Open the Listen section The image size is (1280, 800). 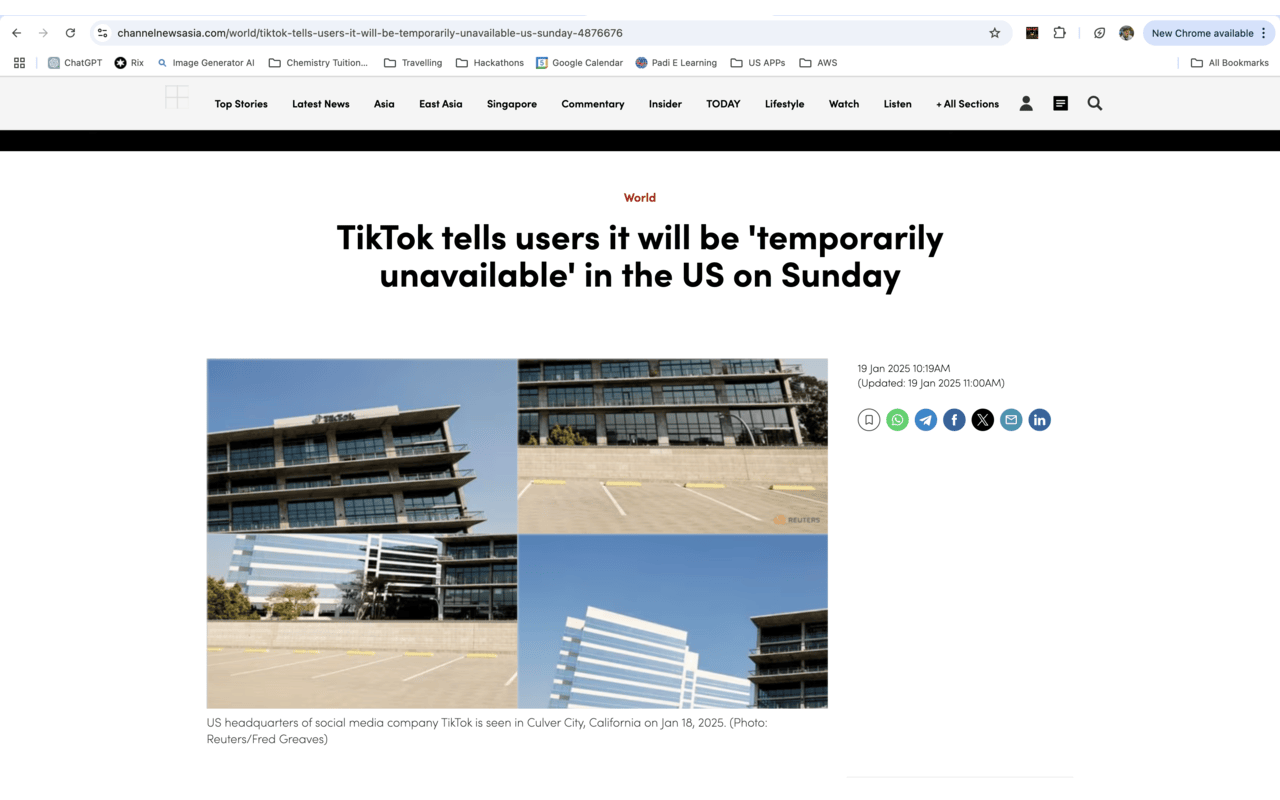tap(898, 104)
